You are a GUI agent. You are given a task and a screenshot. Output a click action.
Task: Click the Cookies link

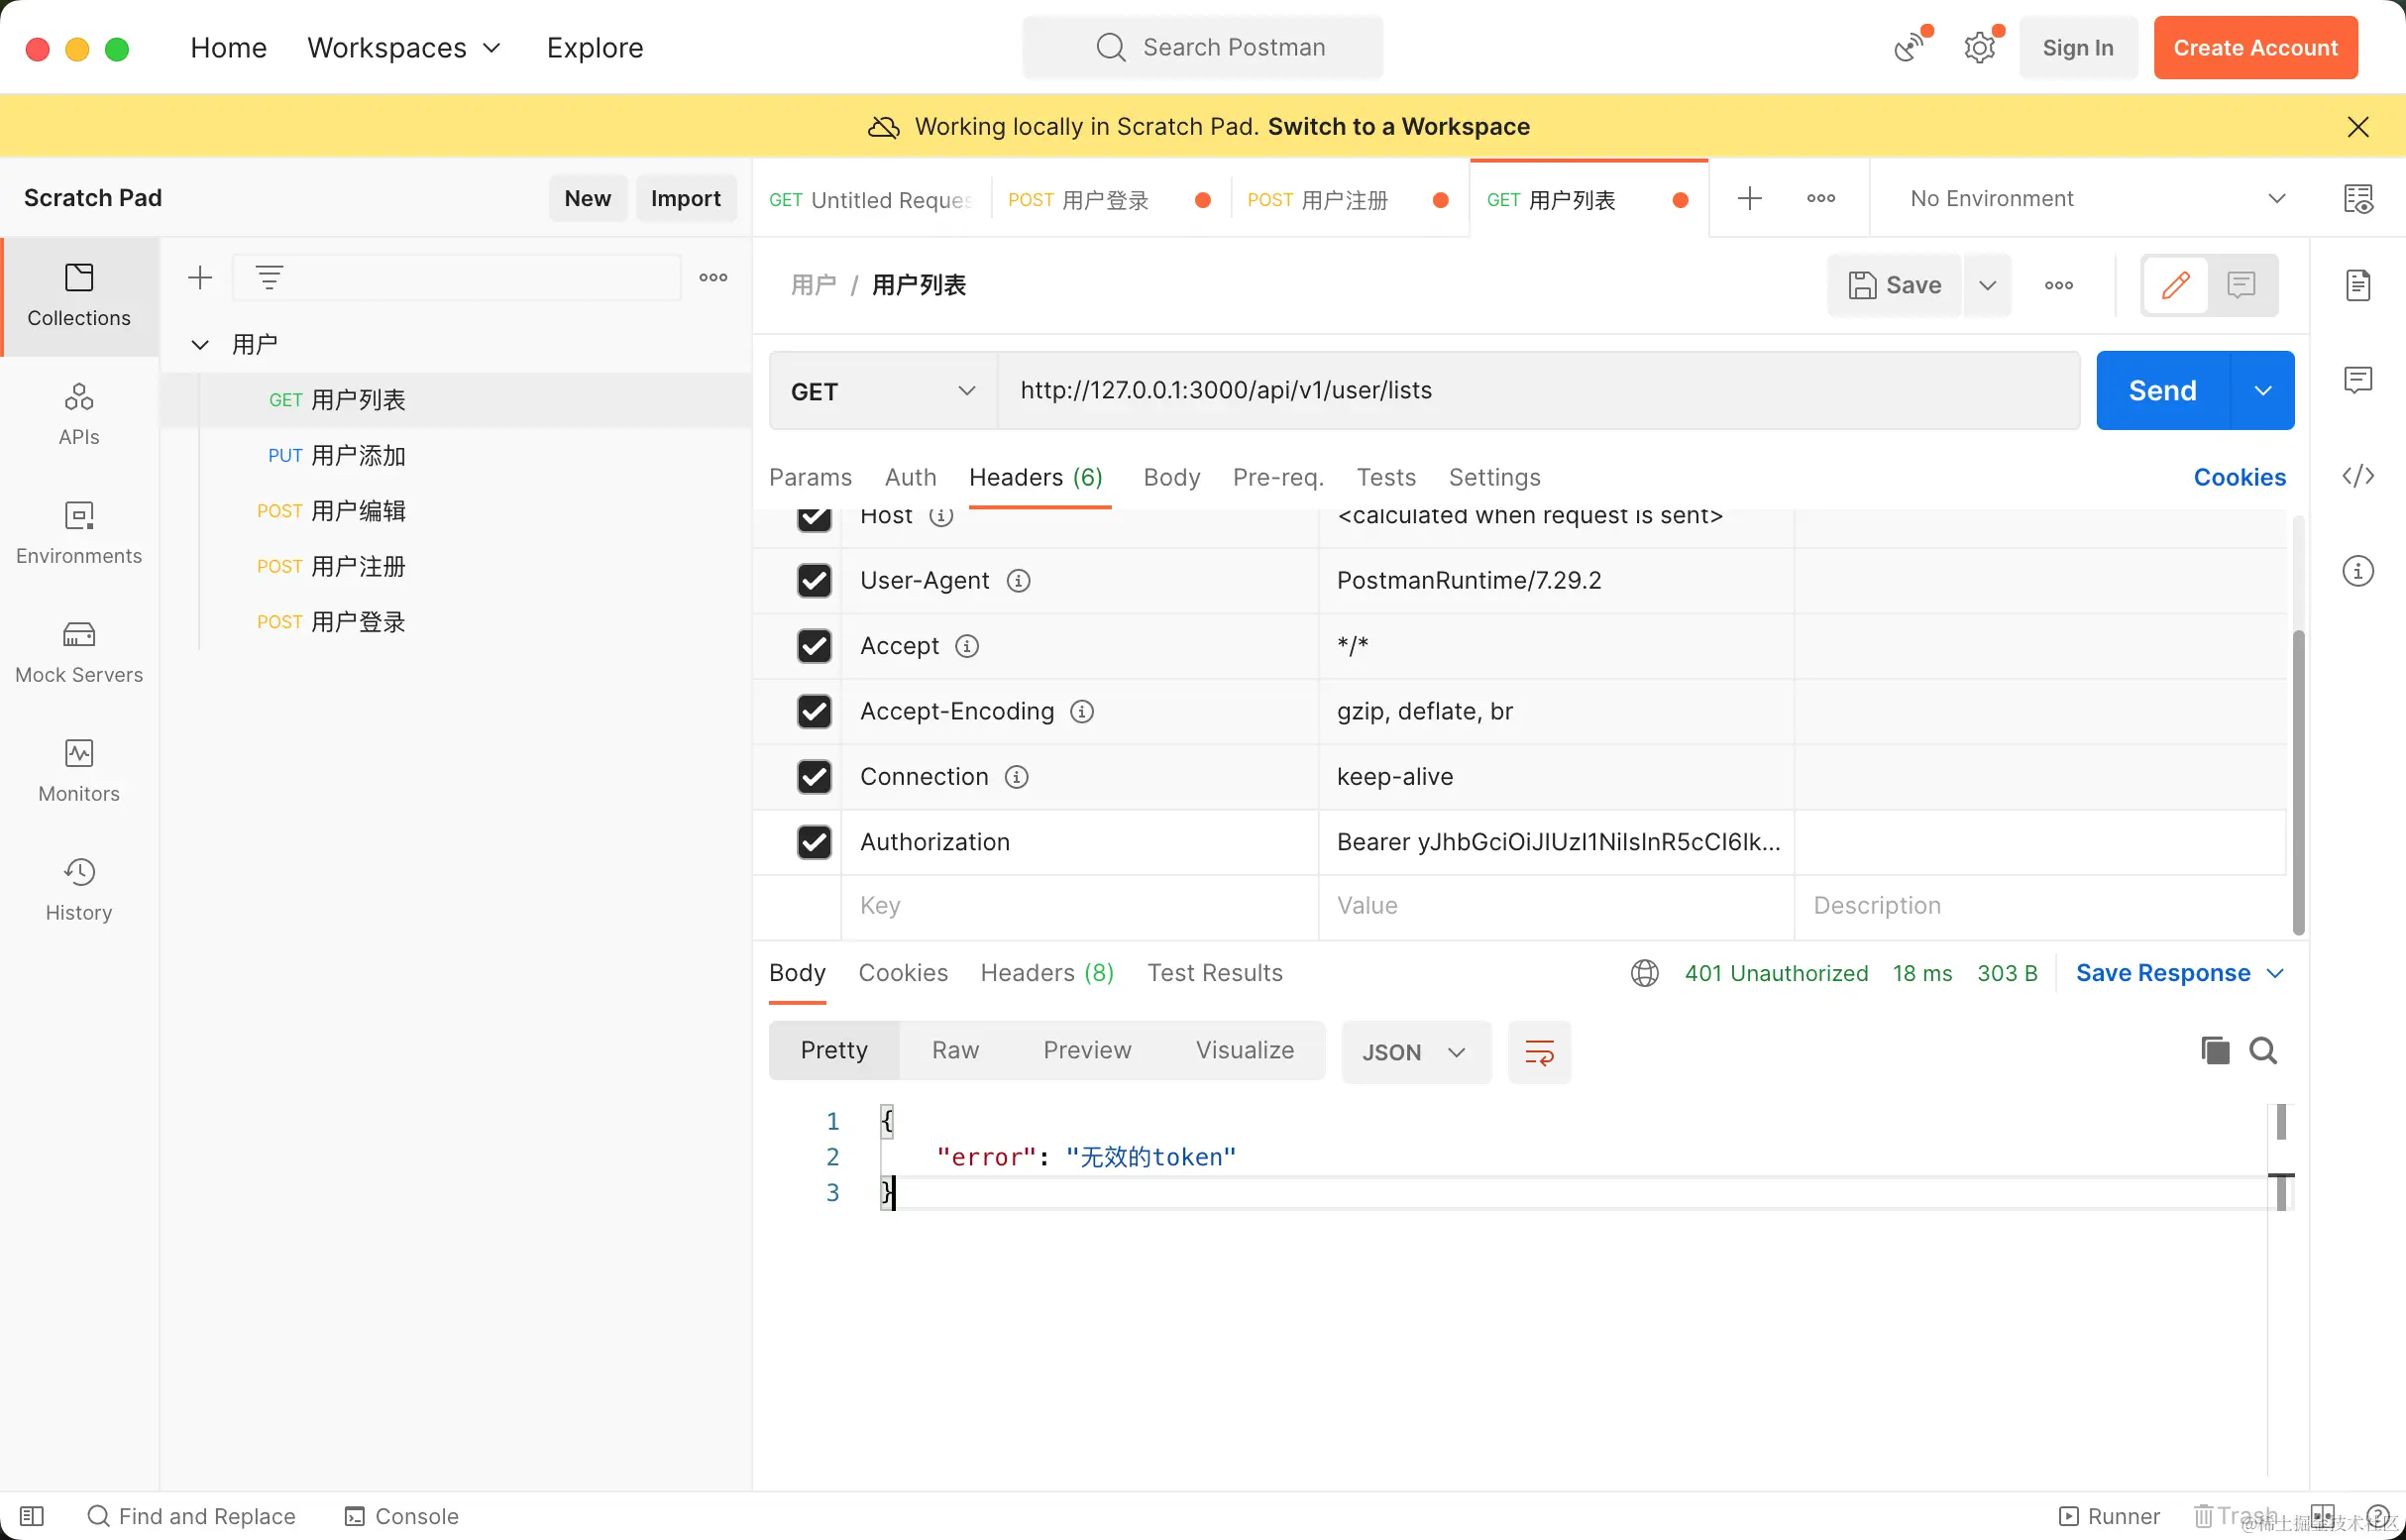coord(2239,477)
